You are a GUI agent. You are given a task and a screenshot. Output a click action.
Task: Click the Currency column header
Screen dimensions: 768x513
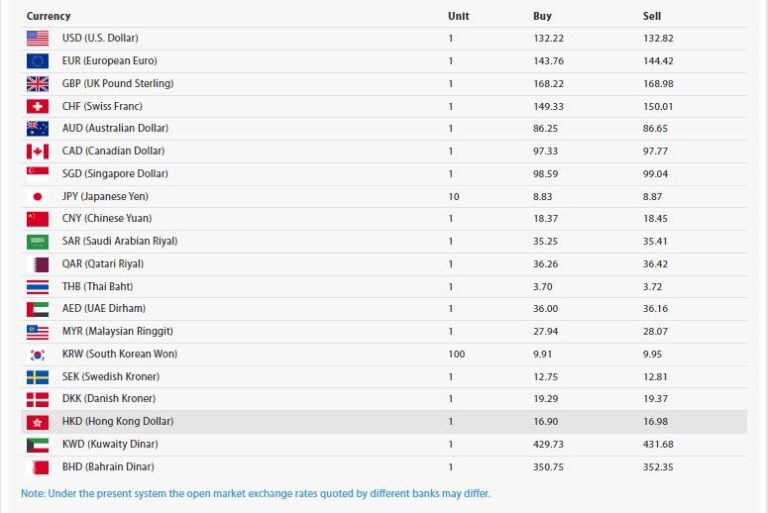click(48, 16)
